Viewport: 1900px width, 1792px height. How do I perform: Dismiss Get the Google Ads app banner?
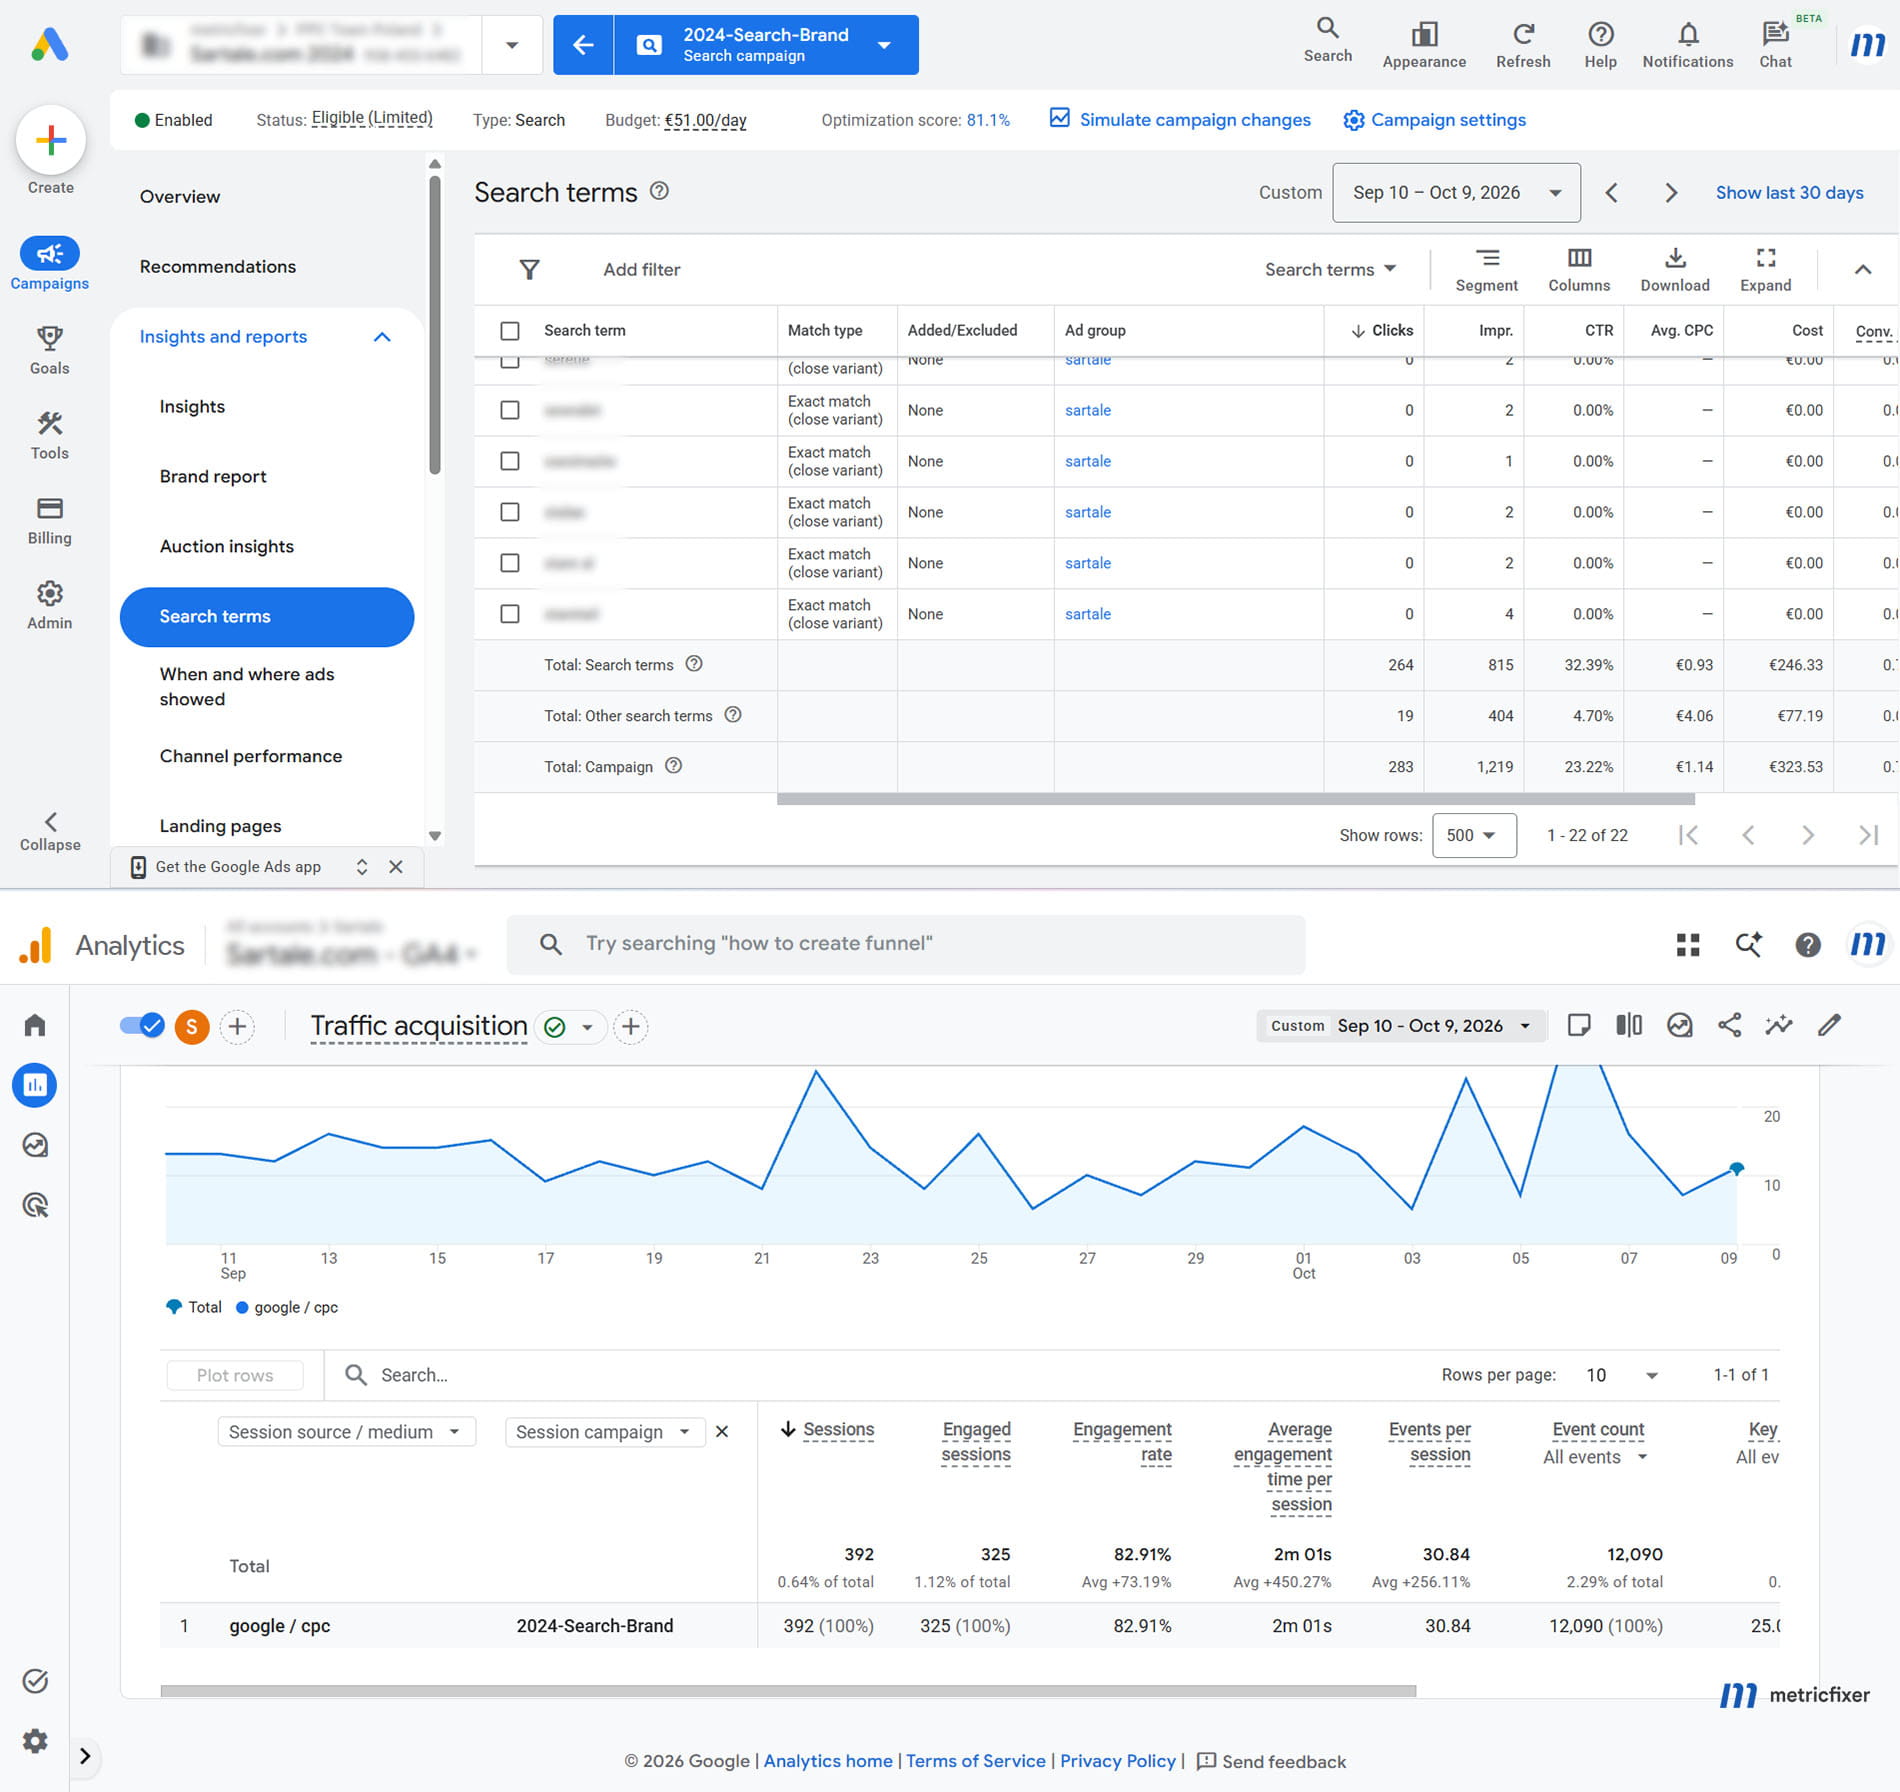coord(396,867)
